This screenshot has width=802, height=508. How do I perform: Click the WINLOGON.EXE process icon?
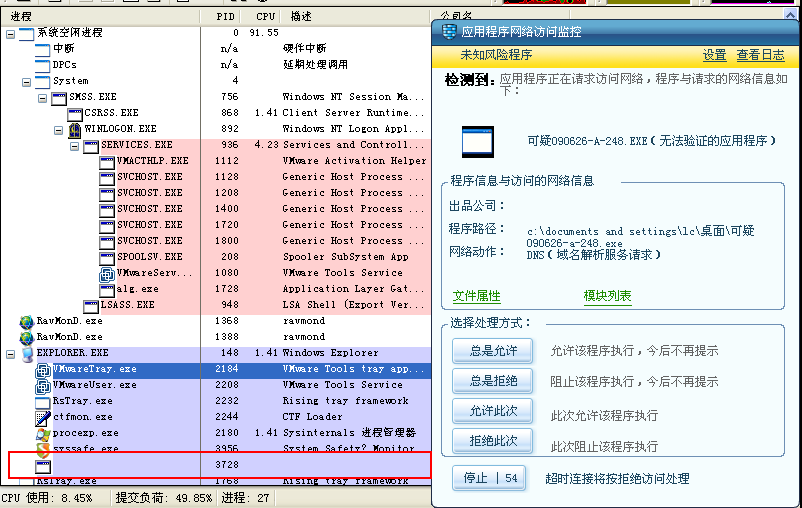(x=75, y=130)
